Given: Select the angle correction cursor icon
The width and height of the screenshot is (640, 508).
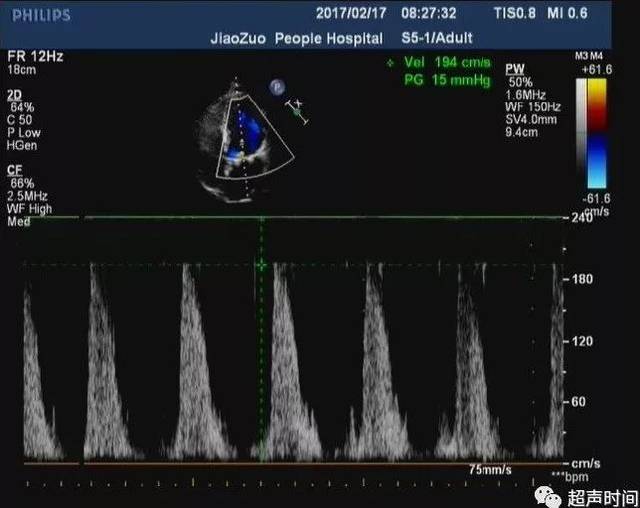Looking at the screenshot, I should 297,111.
